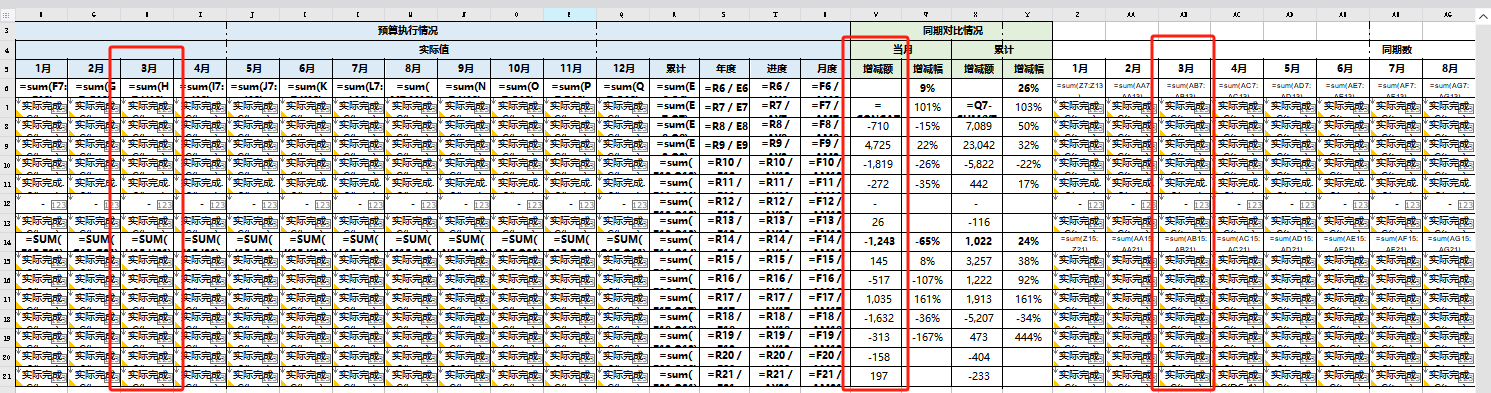This screenshot has width=1491, height=393.
Task: Select the formula cell starting =Q7-
Action: pos(978,108)
